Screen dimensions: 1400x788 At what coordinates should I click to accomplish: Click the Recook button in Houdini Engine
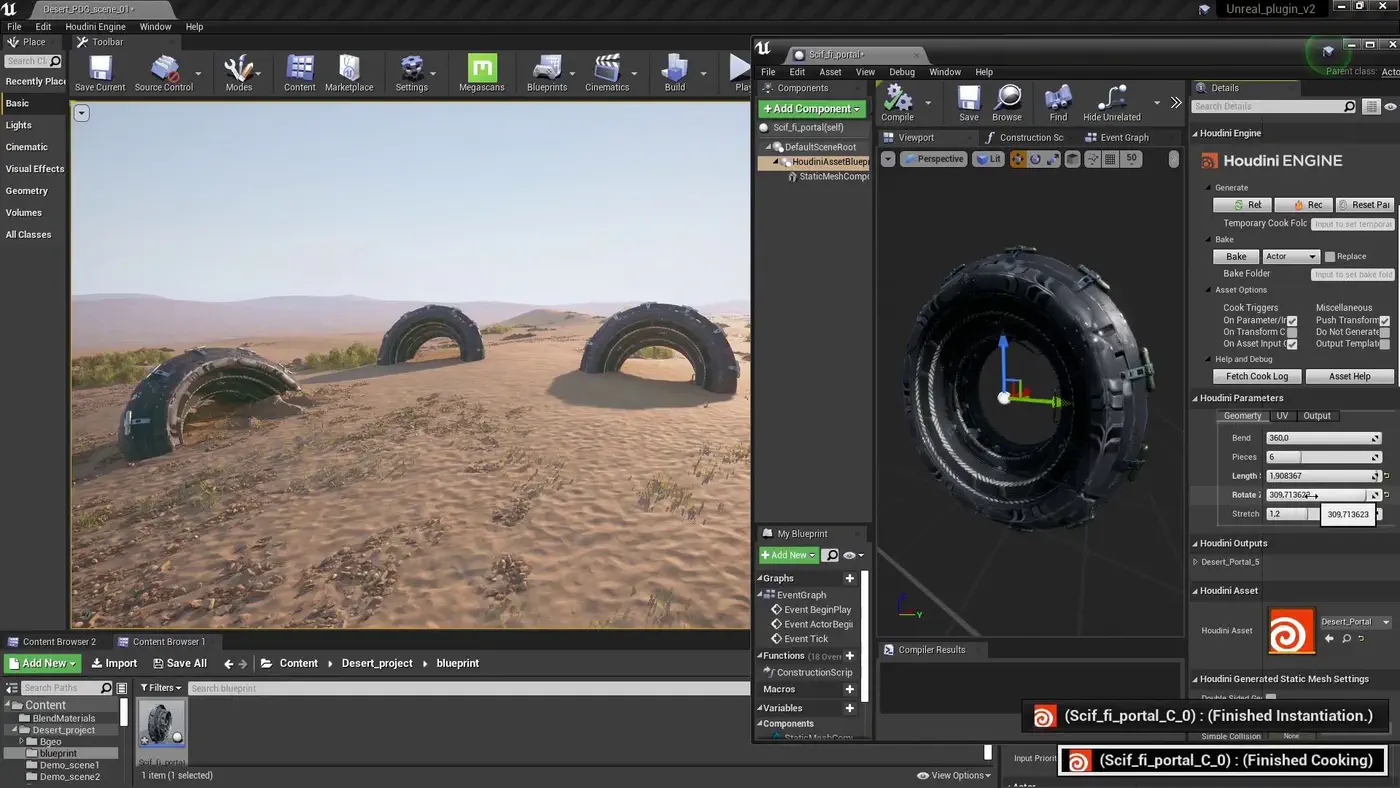pos(1304,205)
